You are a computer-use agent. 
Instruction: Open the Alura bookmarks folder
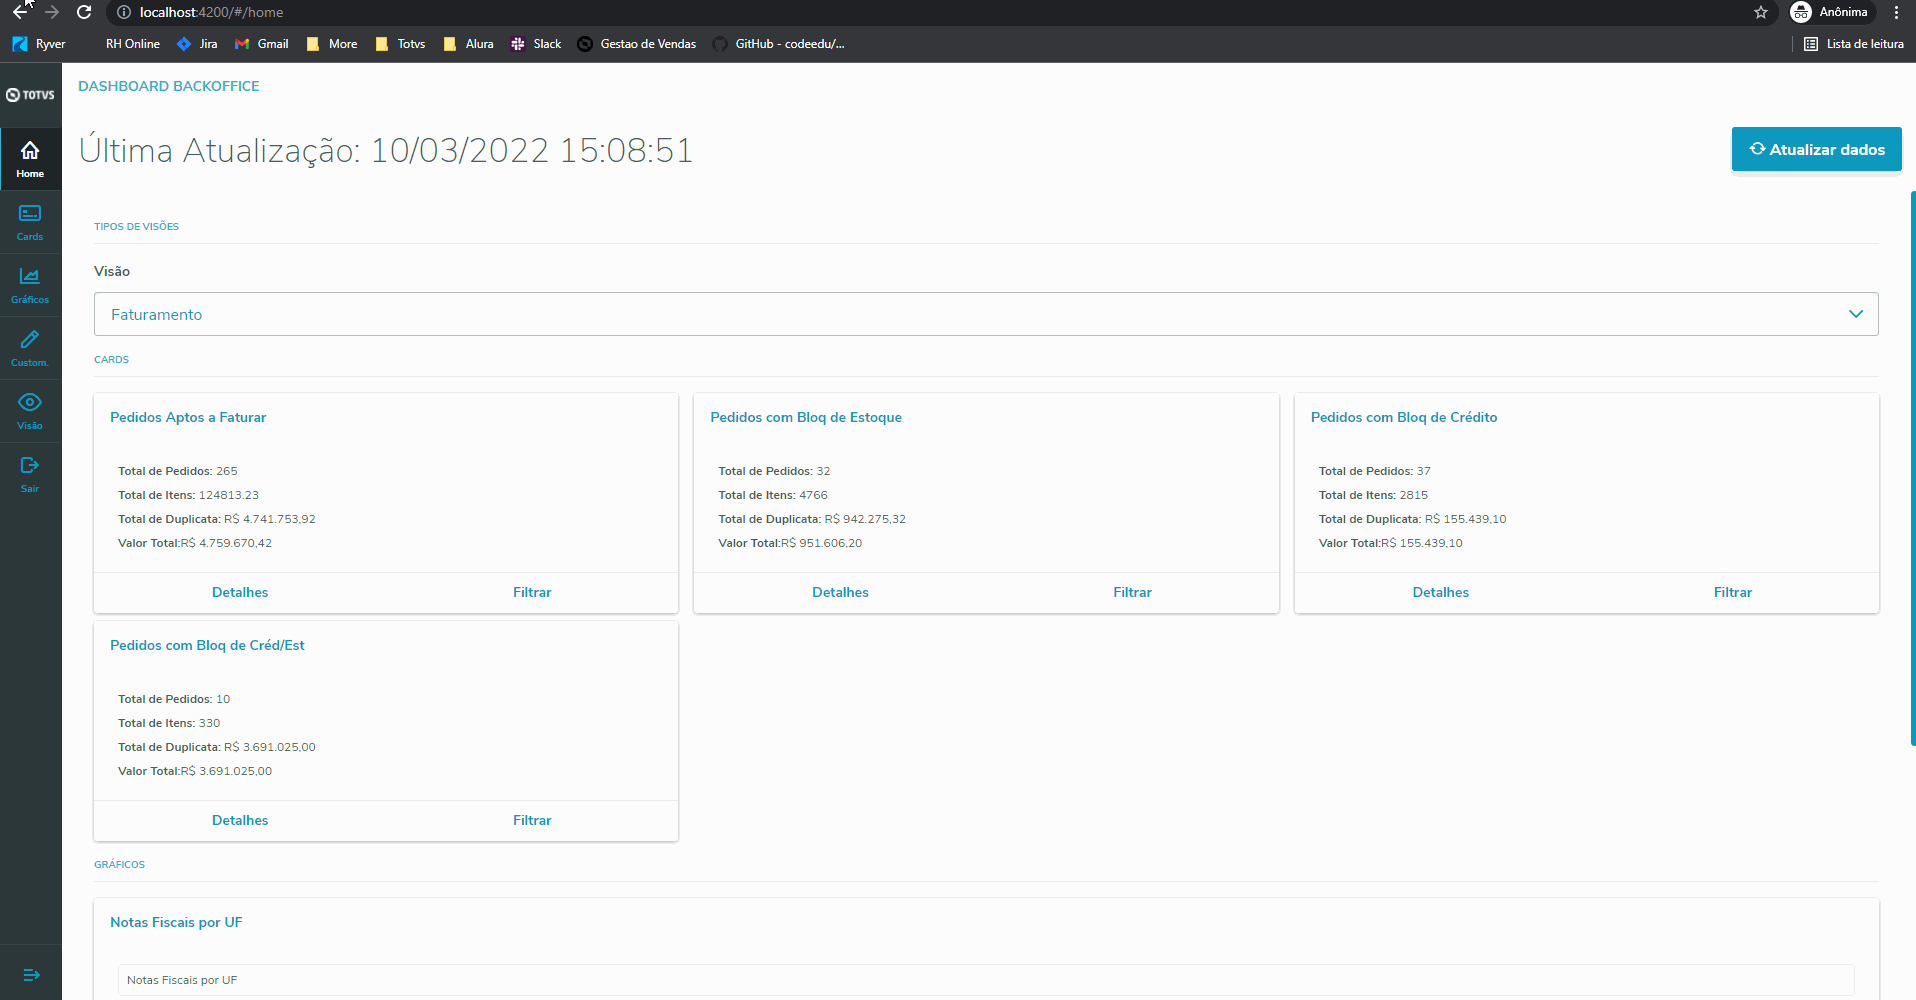pyautogui.click(x=468, y=44)
